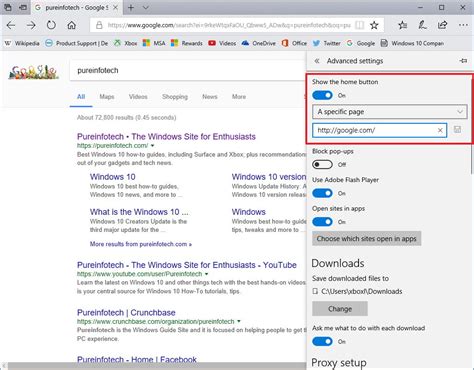The width and height of the screenshot is (474, 370).
Task: Add page to favorites with star icon
Action: click(x=374, y=25)
